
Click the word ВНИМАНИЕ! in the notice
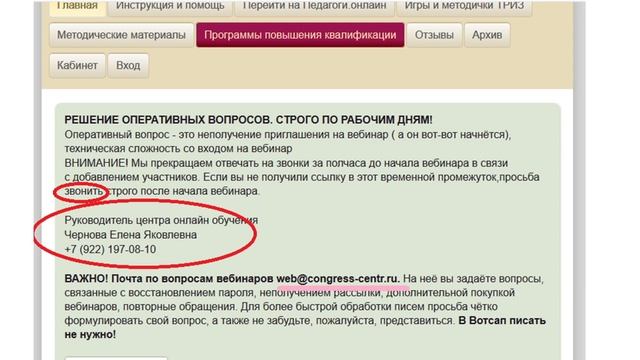[96, 163]
